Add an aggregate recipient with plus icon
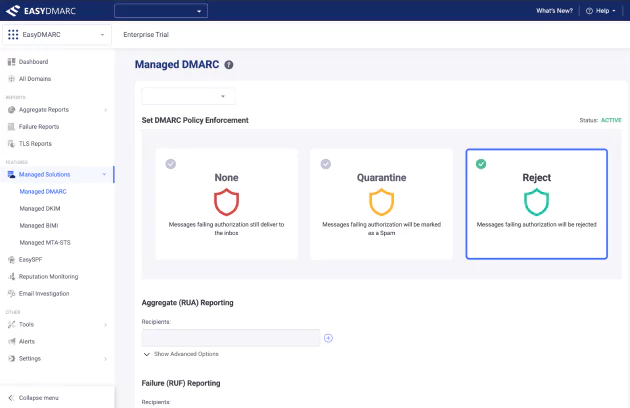Viewport: 630px width, 408px height. tap(328, 338)
